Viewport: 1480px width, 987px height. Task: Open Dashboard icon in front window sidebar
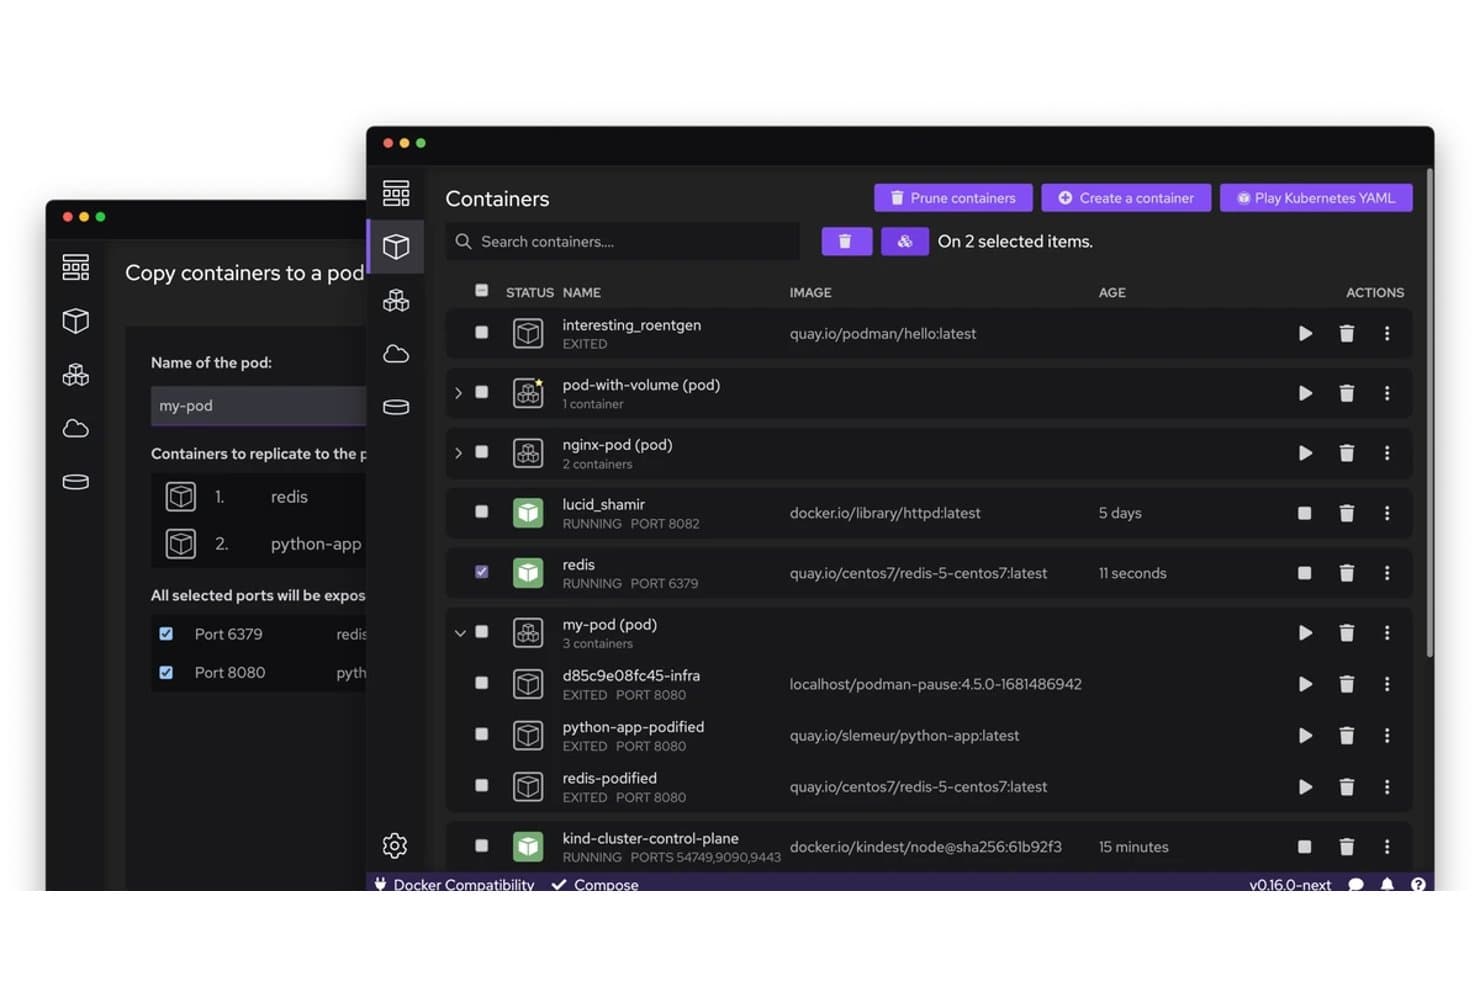[x=396, y=193]
